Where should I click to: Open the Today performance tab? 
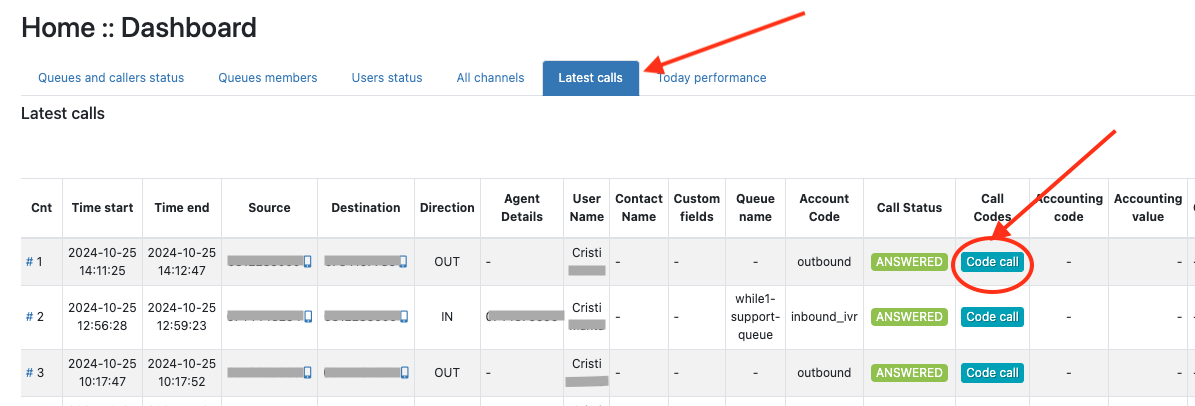pyautogui.click(x=712, y=78)
